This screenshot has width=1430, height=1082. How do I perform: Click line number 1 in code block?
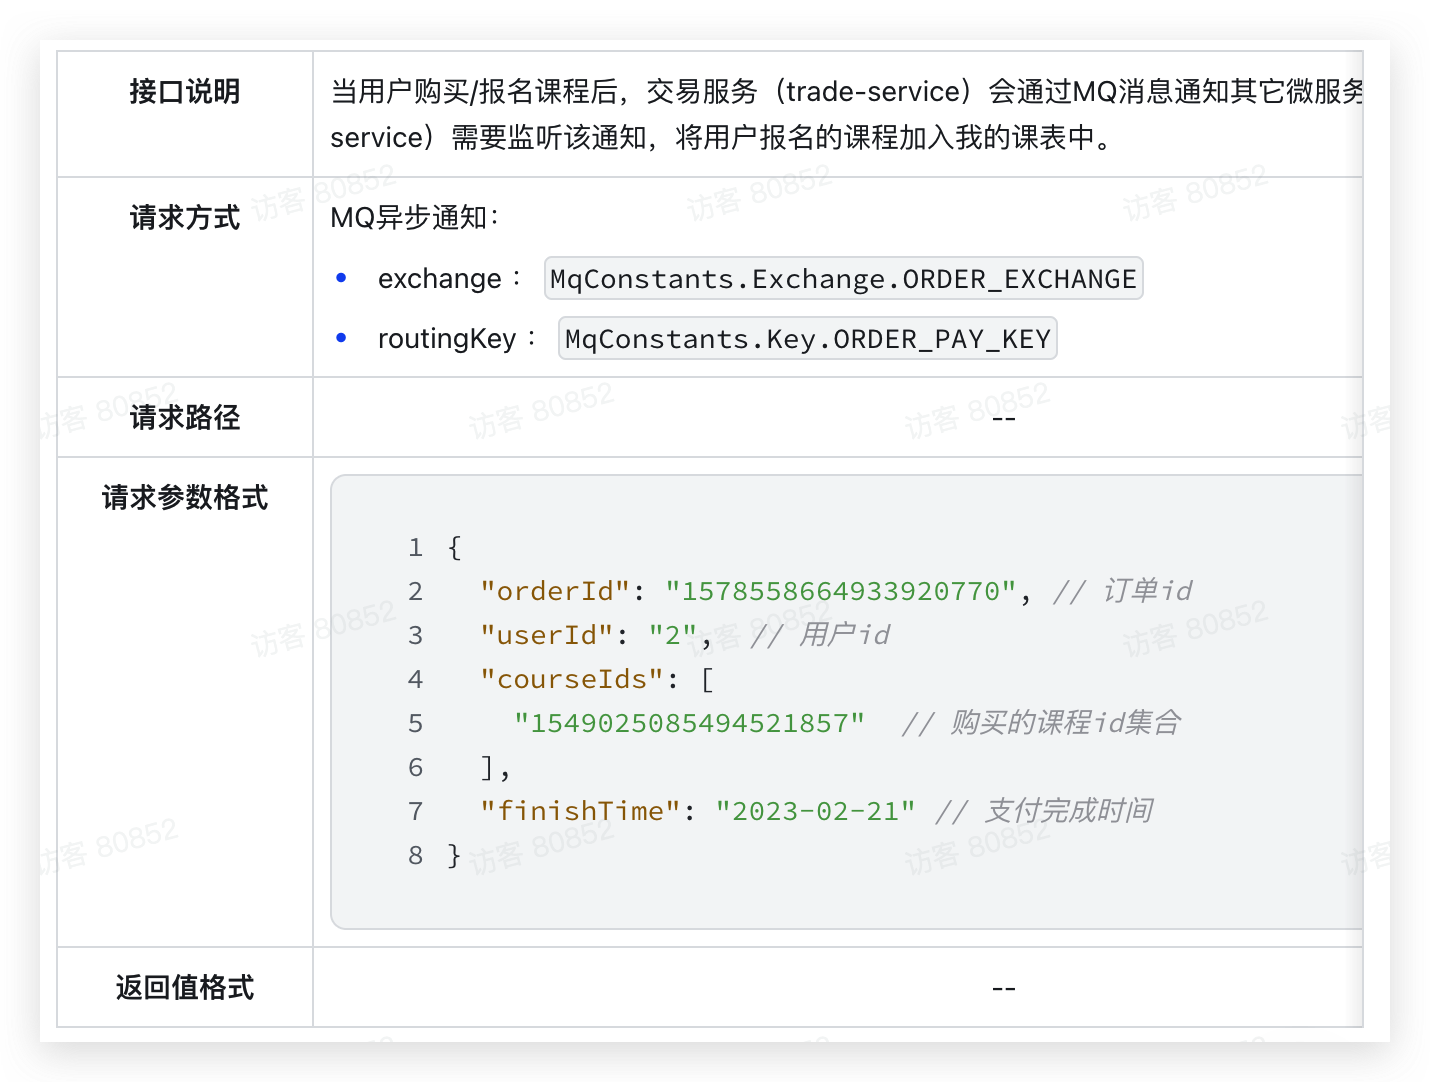coord(415,547)
